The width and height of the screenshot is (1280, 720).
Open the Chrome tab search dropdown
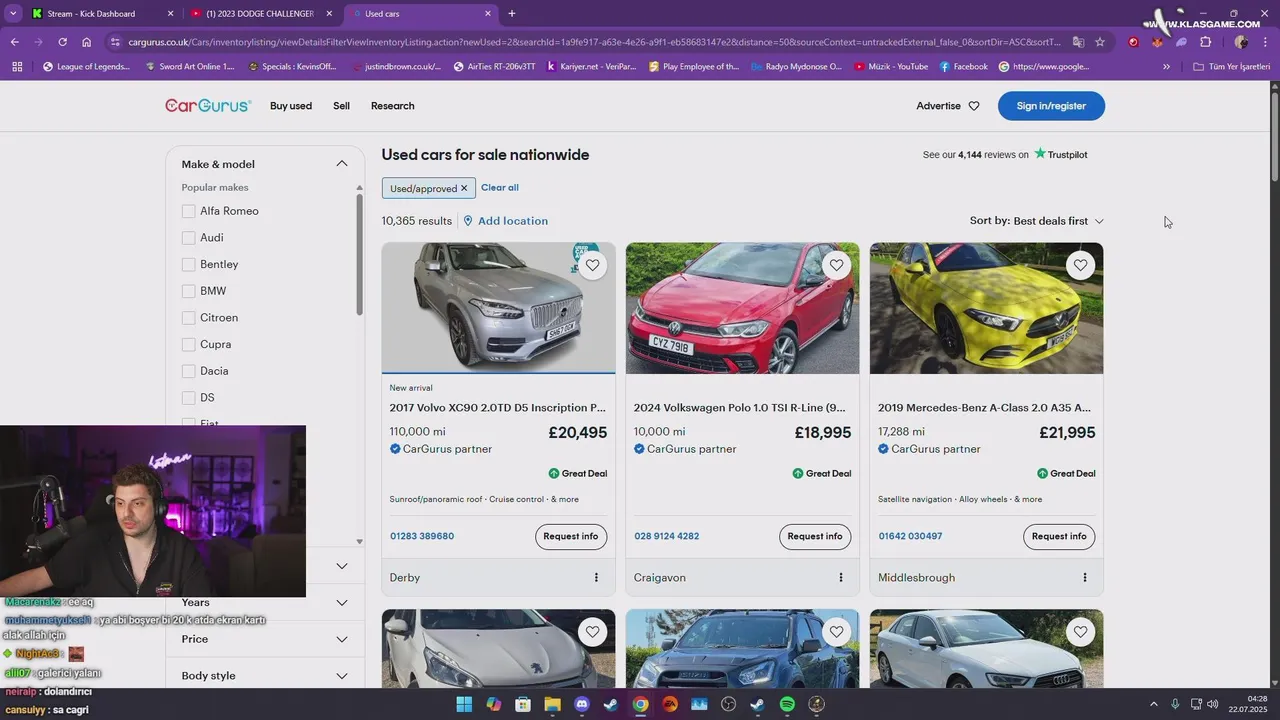click(x=13, y=14)
